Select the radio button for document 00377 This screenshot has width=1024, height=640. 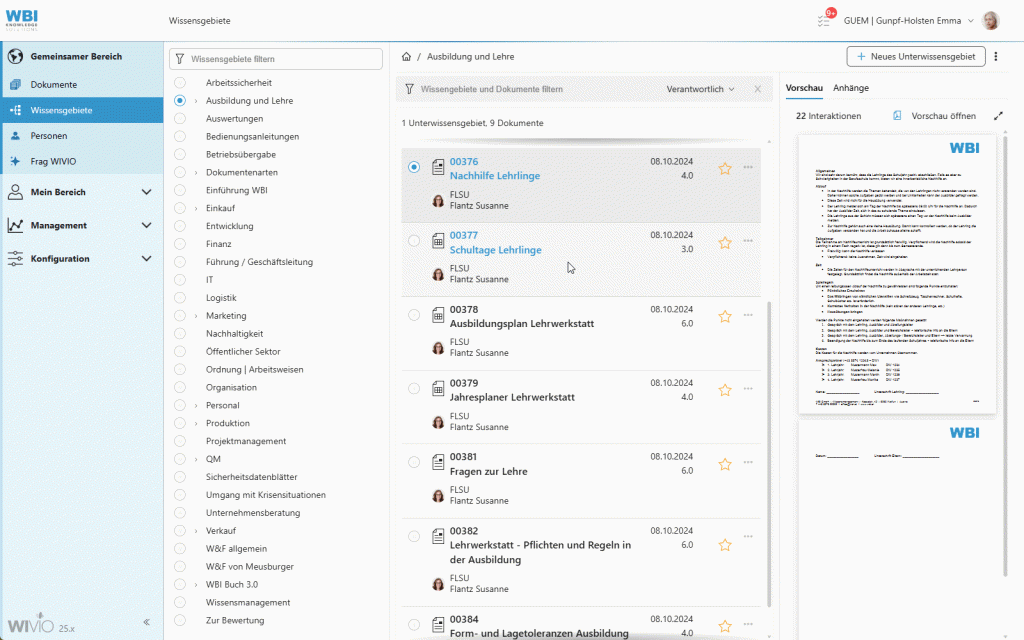pos(414,241)
